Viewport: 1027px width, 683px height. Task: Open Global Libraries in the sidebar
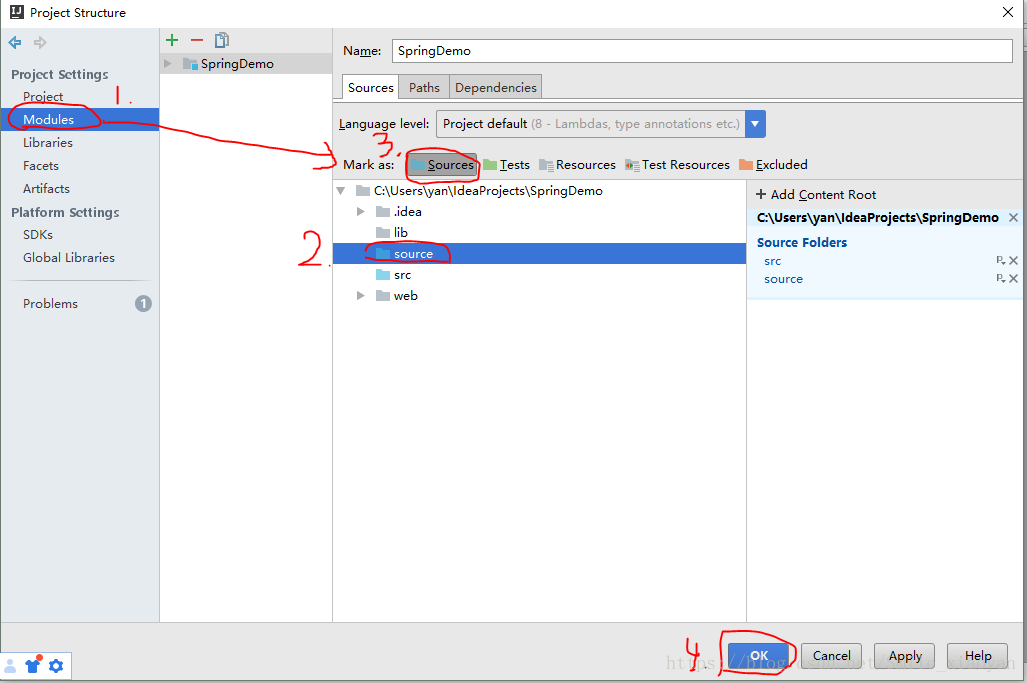tap(69, 257)
